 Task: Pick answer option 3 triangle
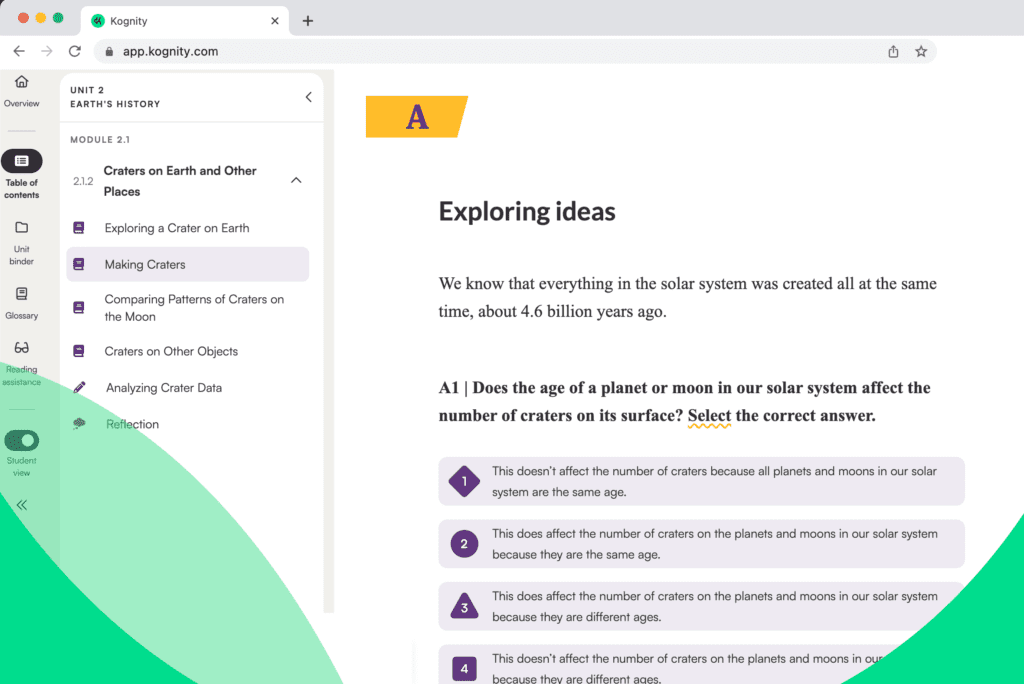464,606
